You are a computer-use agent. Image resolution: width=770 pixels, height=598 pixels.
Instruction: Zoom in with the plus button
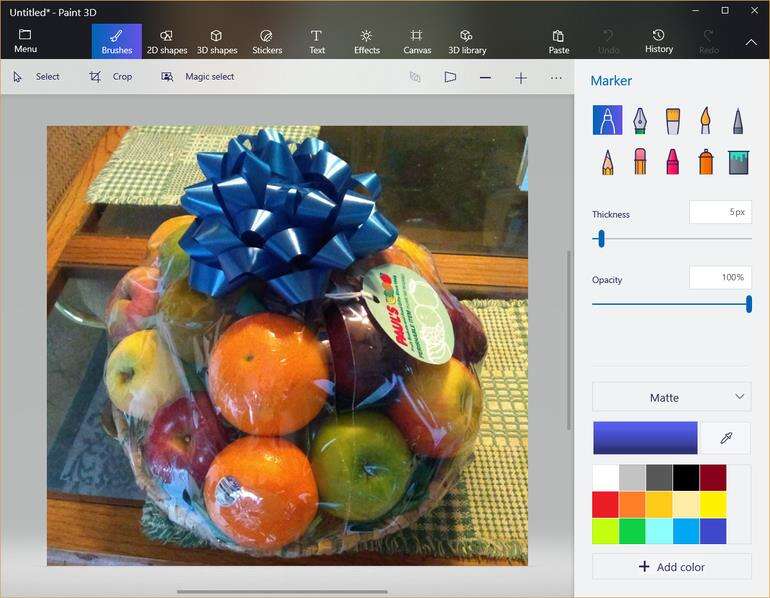click(x=521, y=78)
